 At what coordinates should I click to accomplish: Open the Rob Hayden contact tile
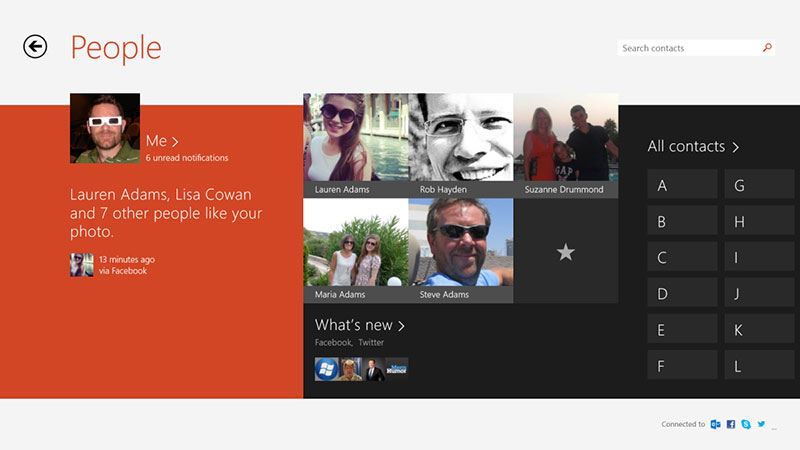461,145
